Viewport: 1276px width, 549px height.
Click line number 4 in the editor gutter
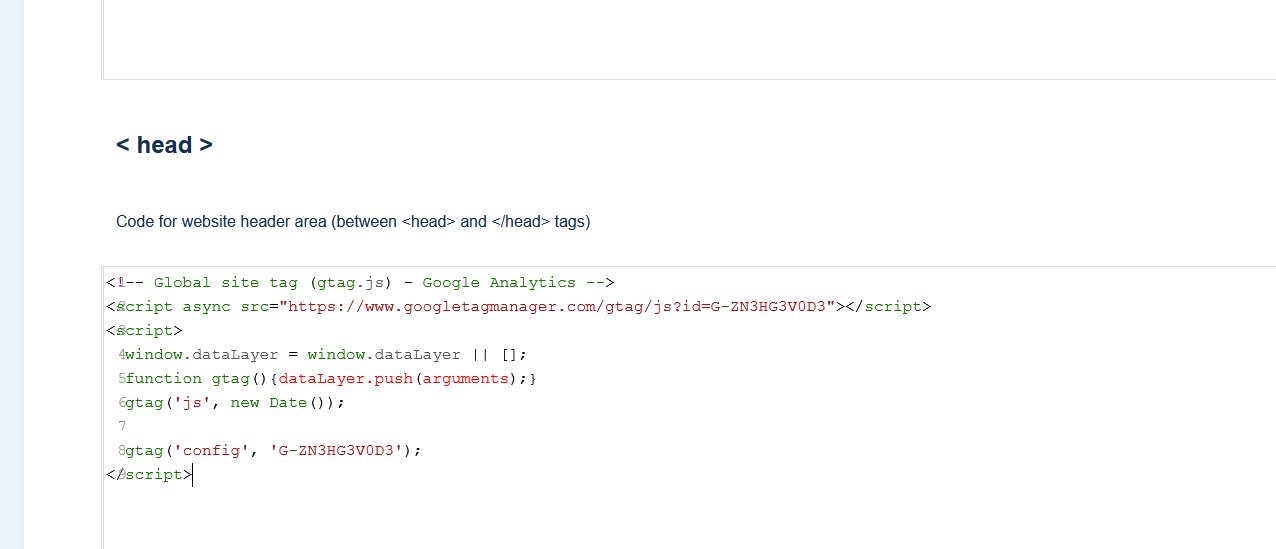tap(121, 355)
